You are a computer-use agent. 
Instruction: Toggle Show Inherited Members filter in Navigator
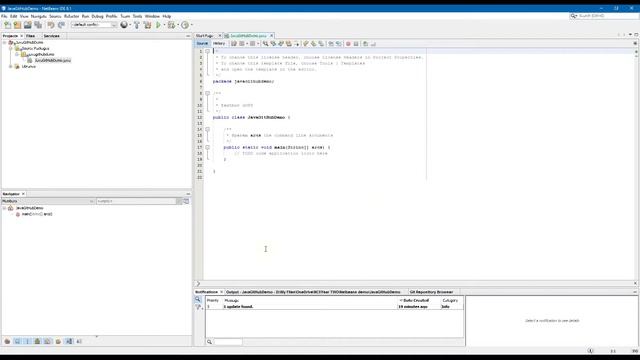[x=7, y=341]
